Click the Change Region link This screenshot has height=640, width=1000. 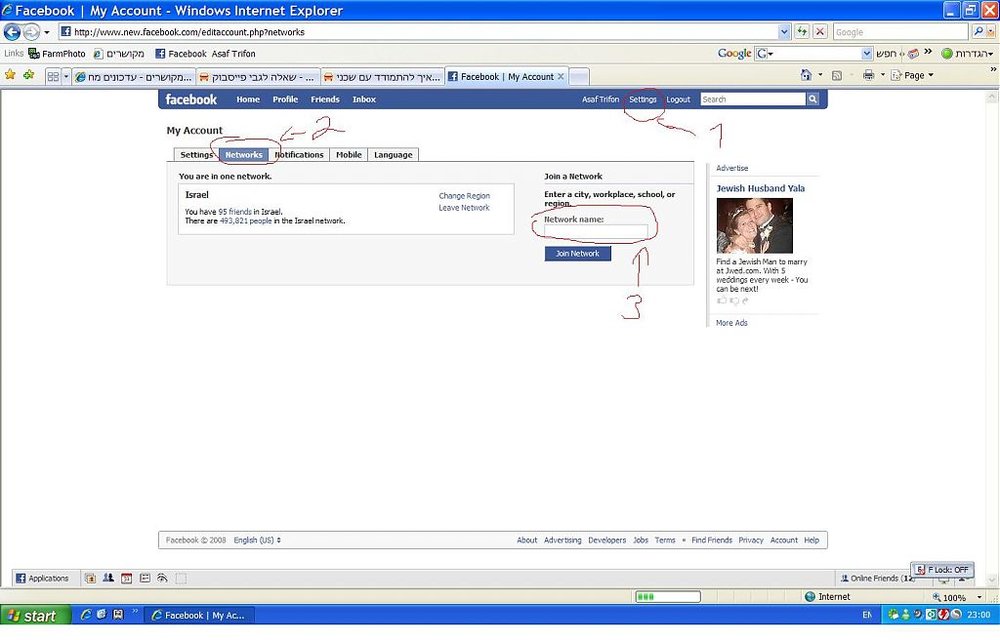(x=464, y=196)
